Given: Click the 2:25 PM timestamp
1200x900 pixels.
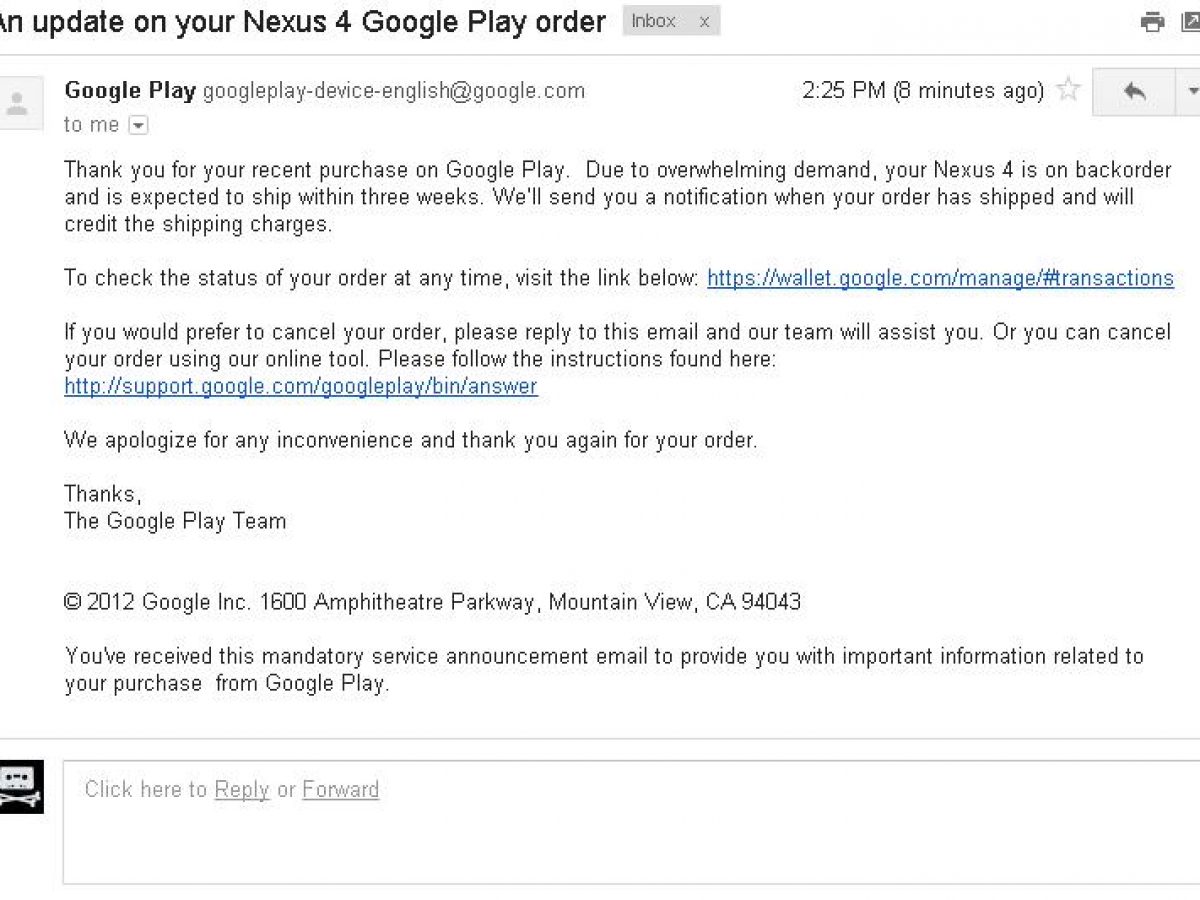Looking at the screenshot, I should (x=843, y=91).
